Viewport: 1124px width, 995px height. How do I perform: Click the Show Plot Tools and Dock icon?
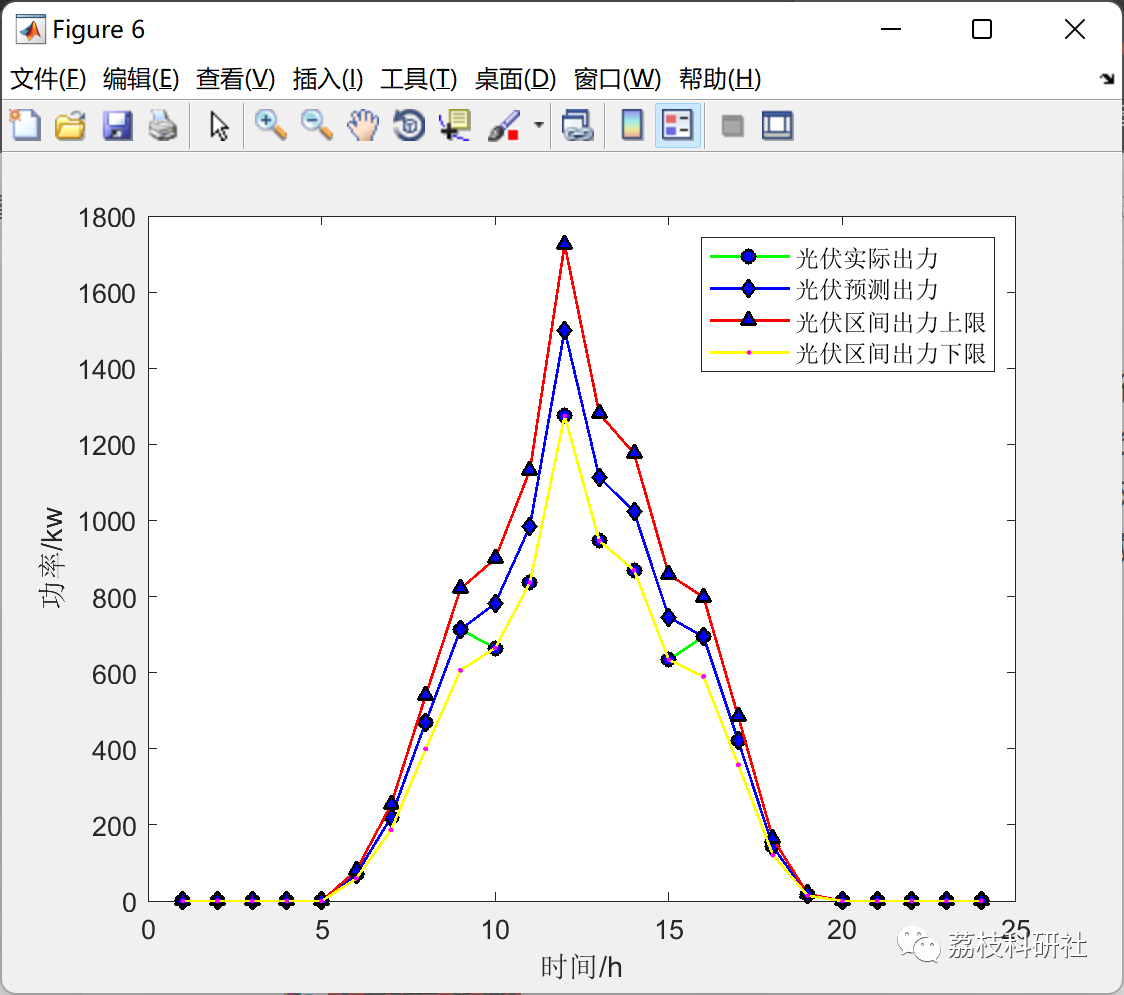(777, 125)
